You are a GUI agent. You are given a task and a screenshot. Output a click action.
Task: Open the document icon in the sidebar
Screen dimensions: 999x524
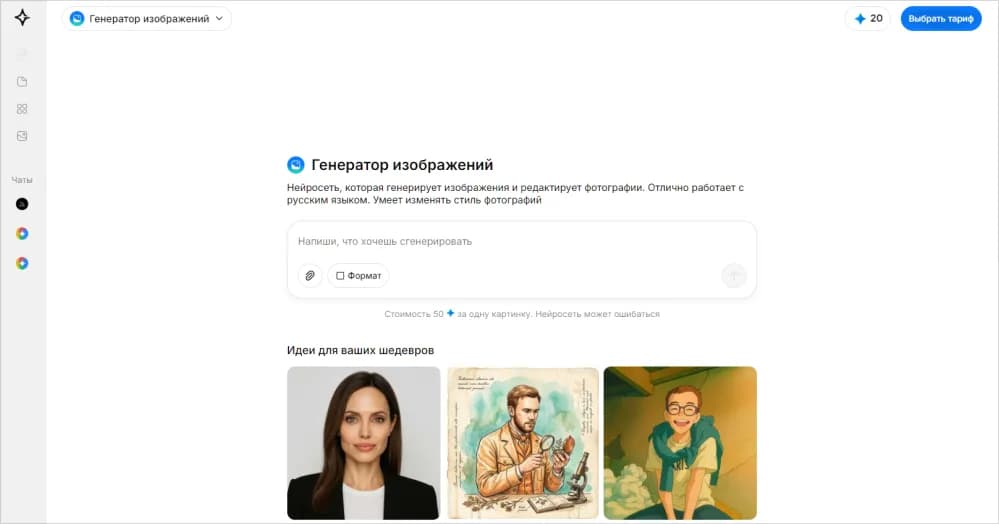22,82
